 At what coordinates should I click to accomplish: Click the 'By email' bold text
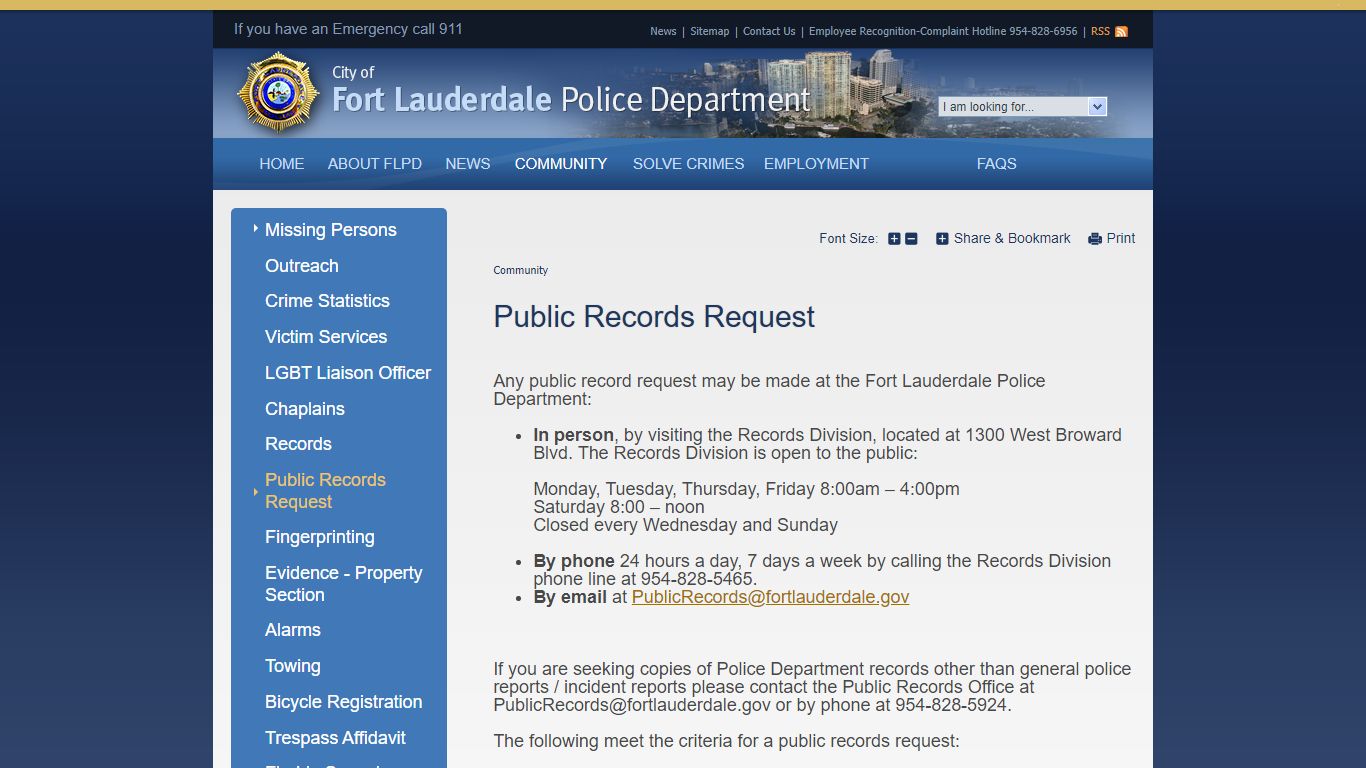570,597
